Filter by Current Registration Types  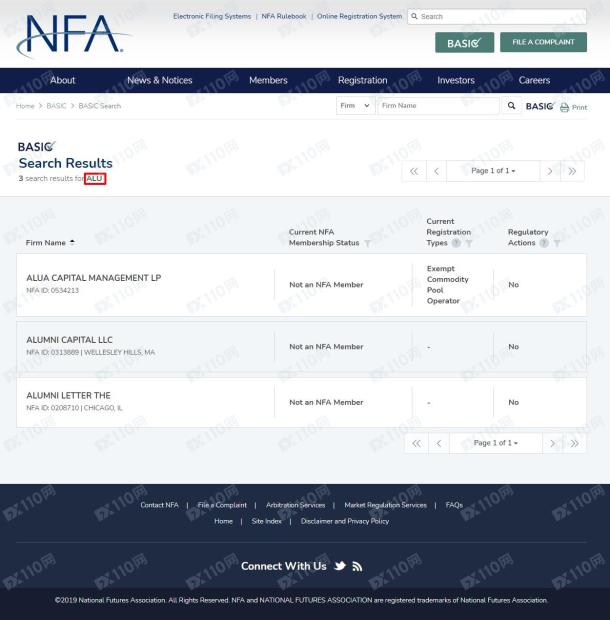[x=469, y=243]
